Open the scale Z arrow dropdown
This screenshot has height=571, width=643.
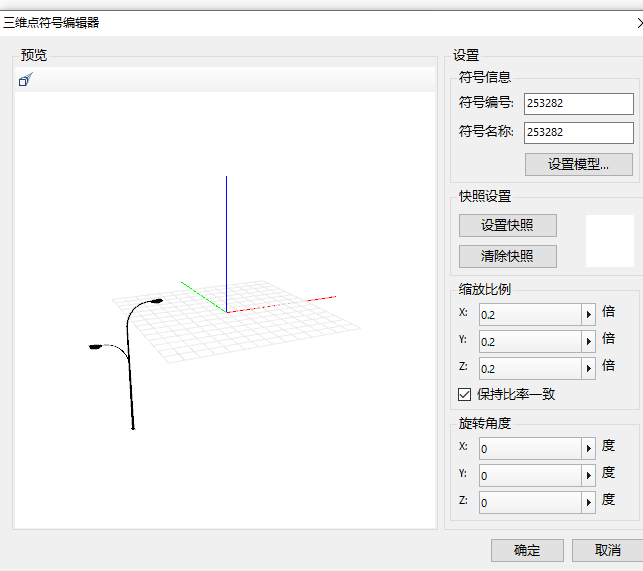click(x=588, y=368)
